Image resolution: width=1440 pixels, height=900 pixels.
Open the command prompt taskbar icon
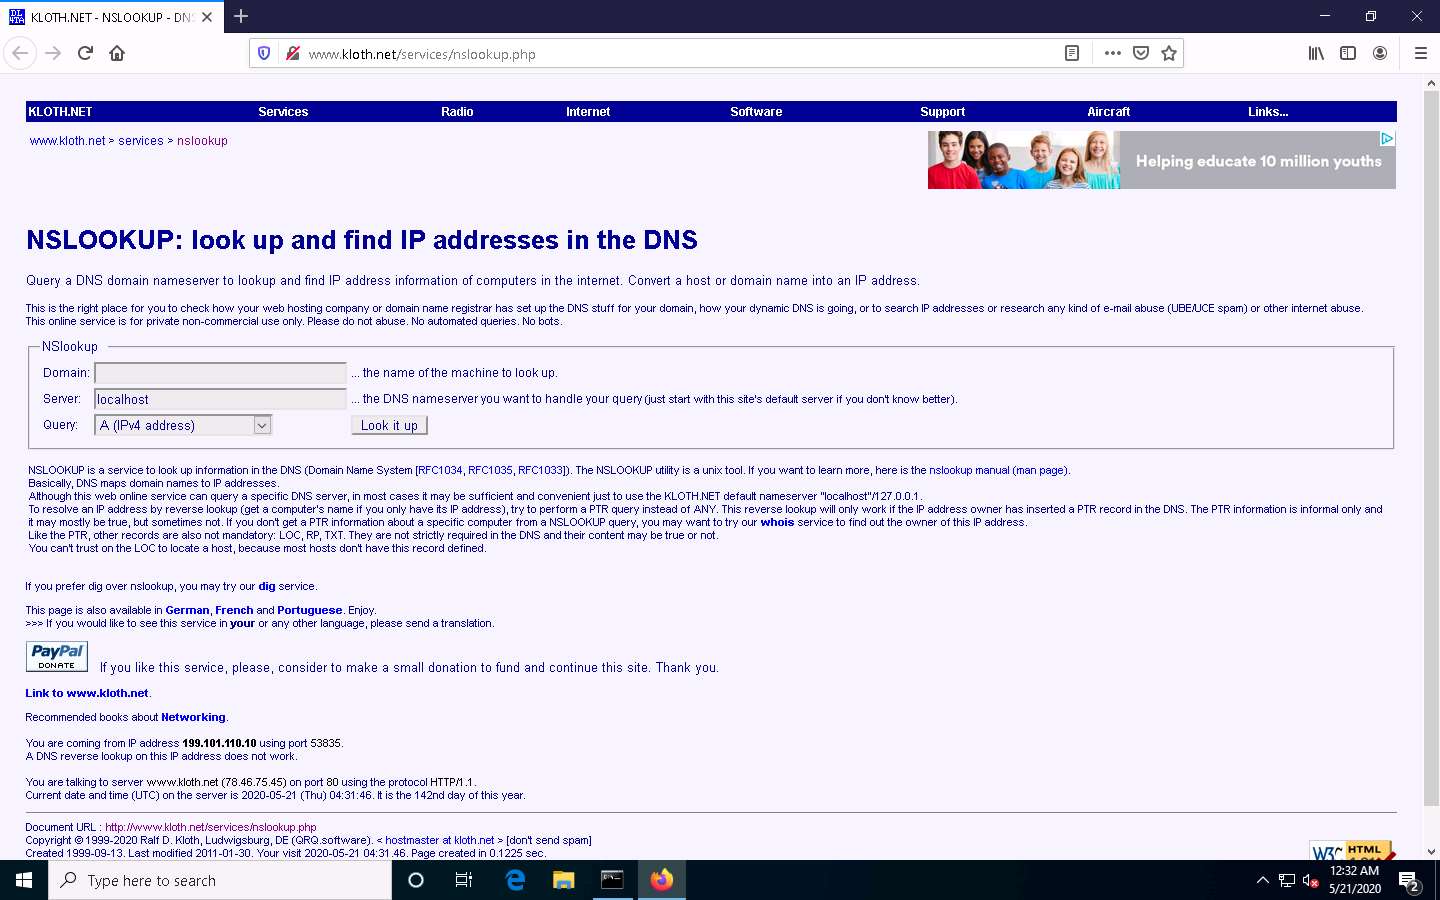612,880
